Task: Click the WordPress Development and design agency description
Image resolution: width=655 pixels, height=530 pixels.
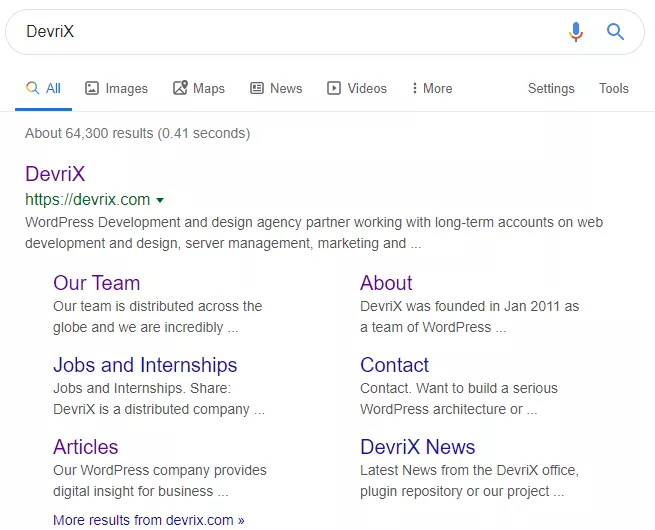Action: point(314,233)
